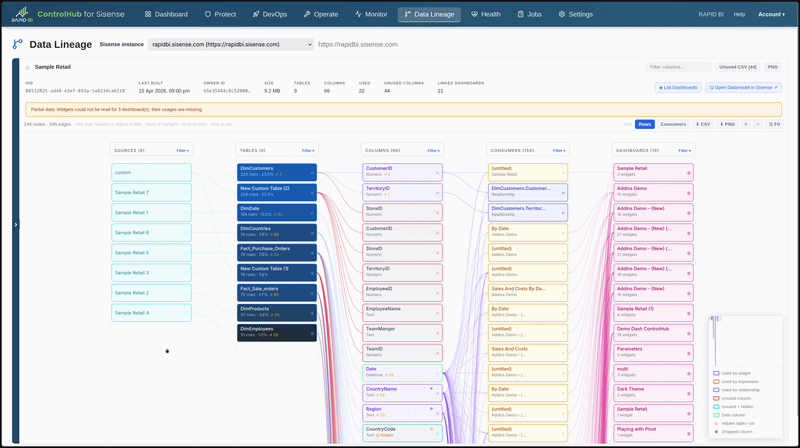Image resolution: width=800 pixels, height=448 pixels.
Task: Click the Data Lineage branch icon
Action: (x=18, y=44)
